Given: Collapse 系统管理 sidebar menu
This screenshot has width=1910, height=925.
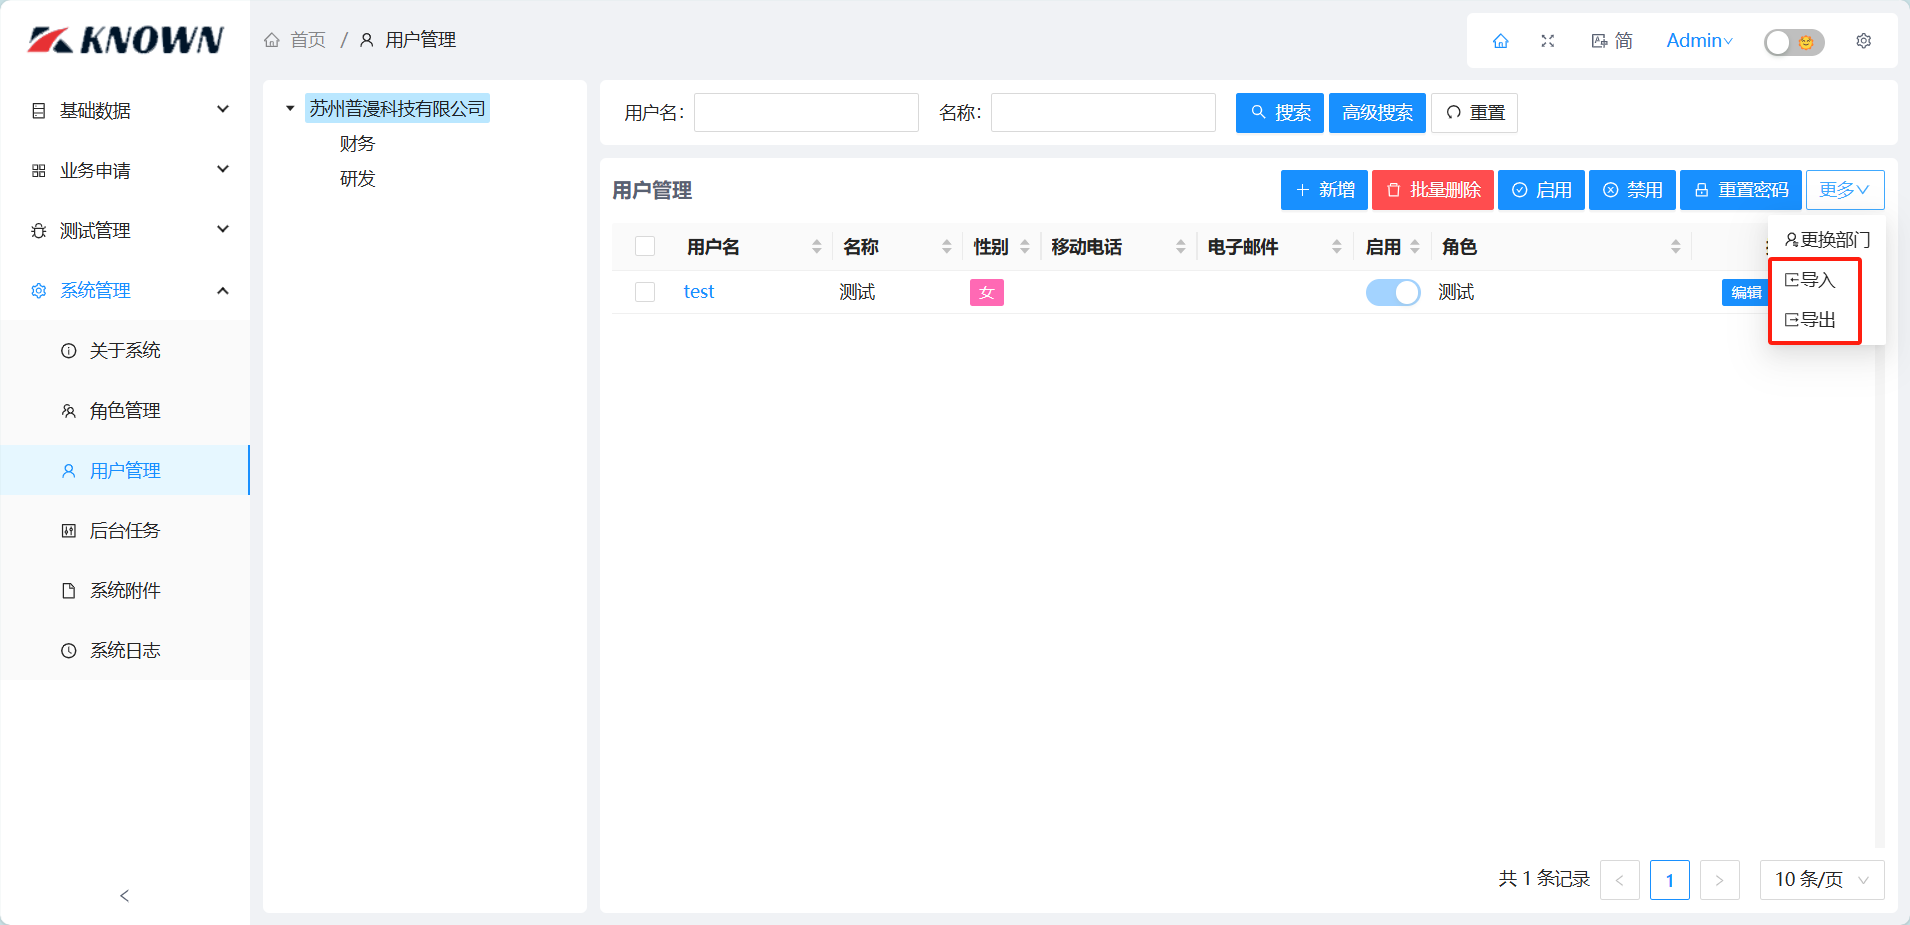Looking at the screenshot, I should point(223,291).
